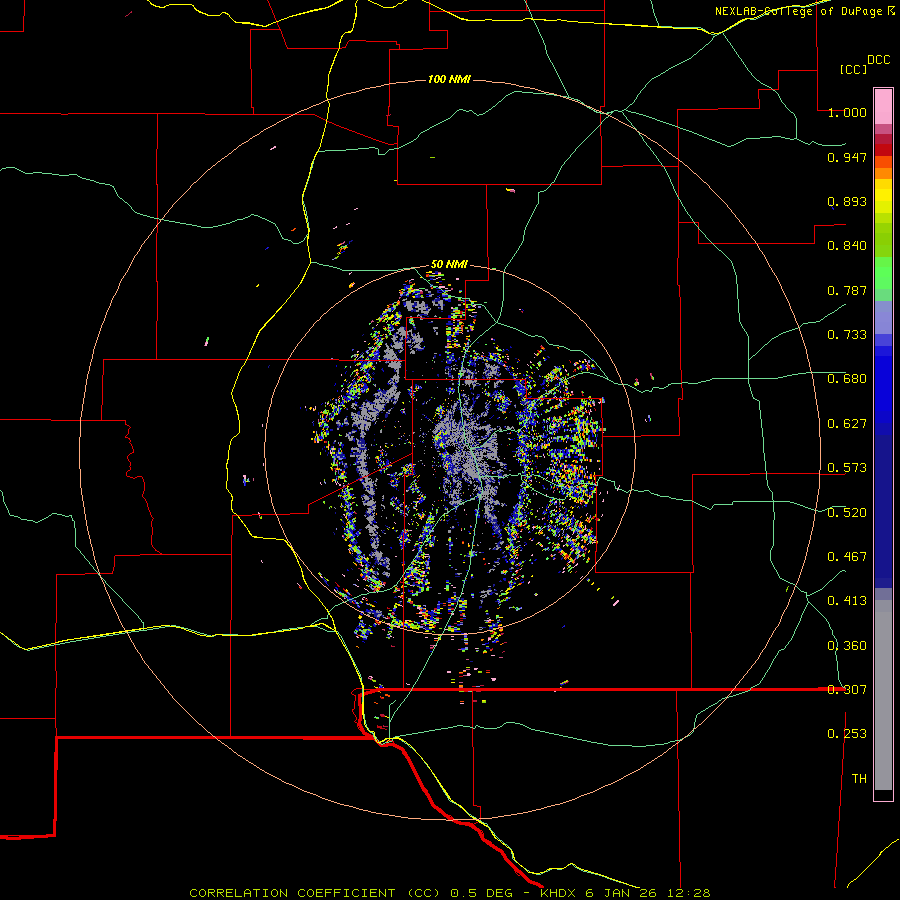900x900 pixels.
Task: Select the 0.413 scale value
Action: pyautogui.click(x=847, y=601)
